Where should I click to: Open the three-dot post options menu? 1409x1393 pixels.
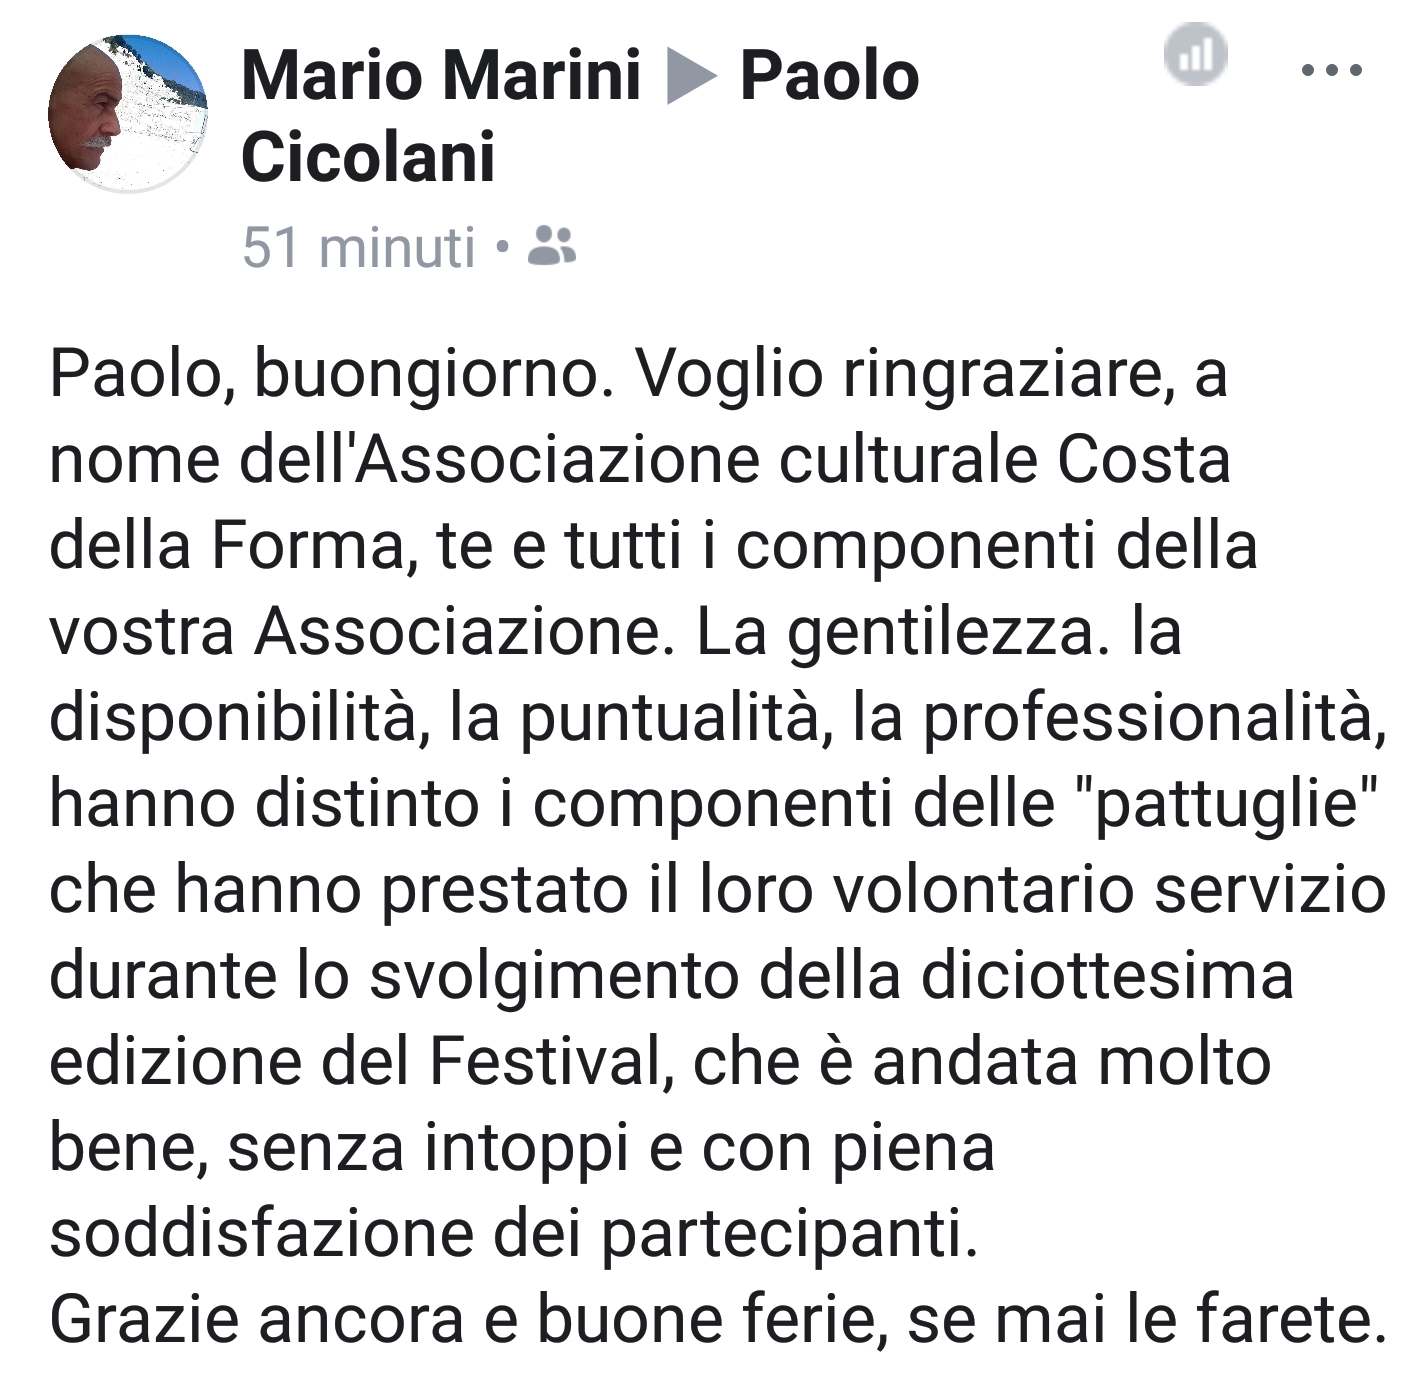coord(1331,69)
